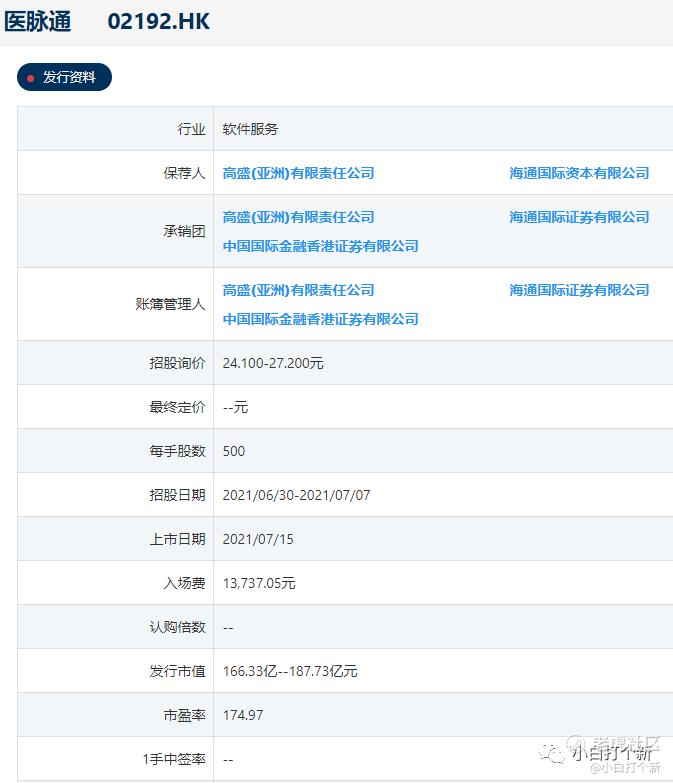Select listing date 2021/07/15
673x783 pixels.
(x=258, y=539)
